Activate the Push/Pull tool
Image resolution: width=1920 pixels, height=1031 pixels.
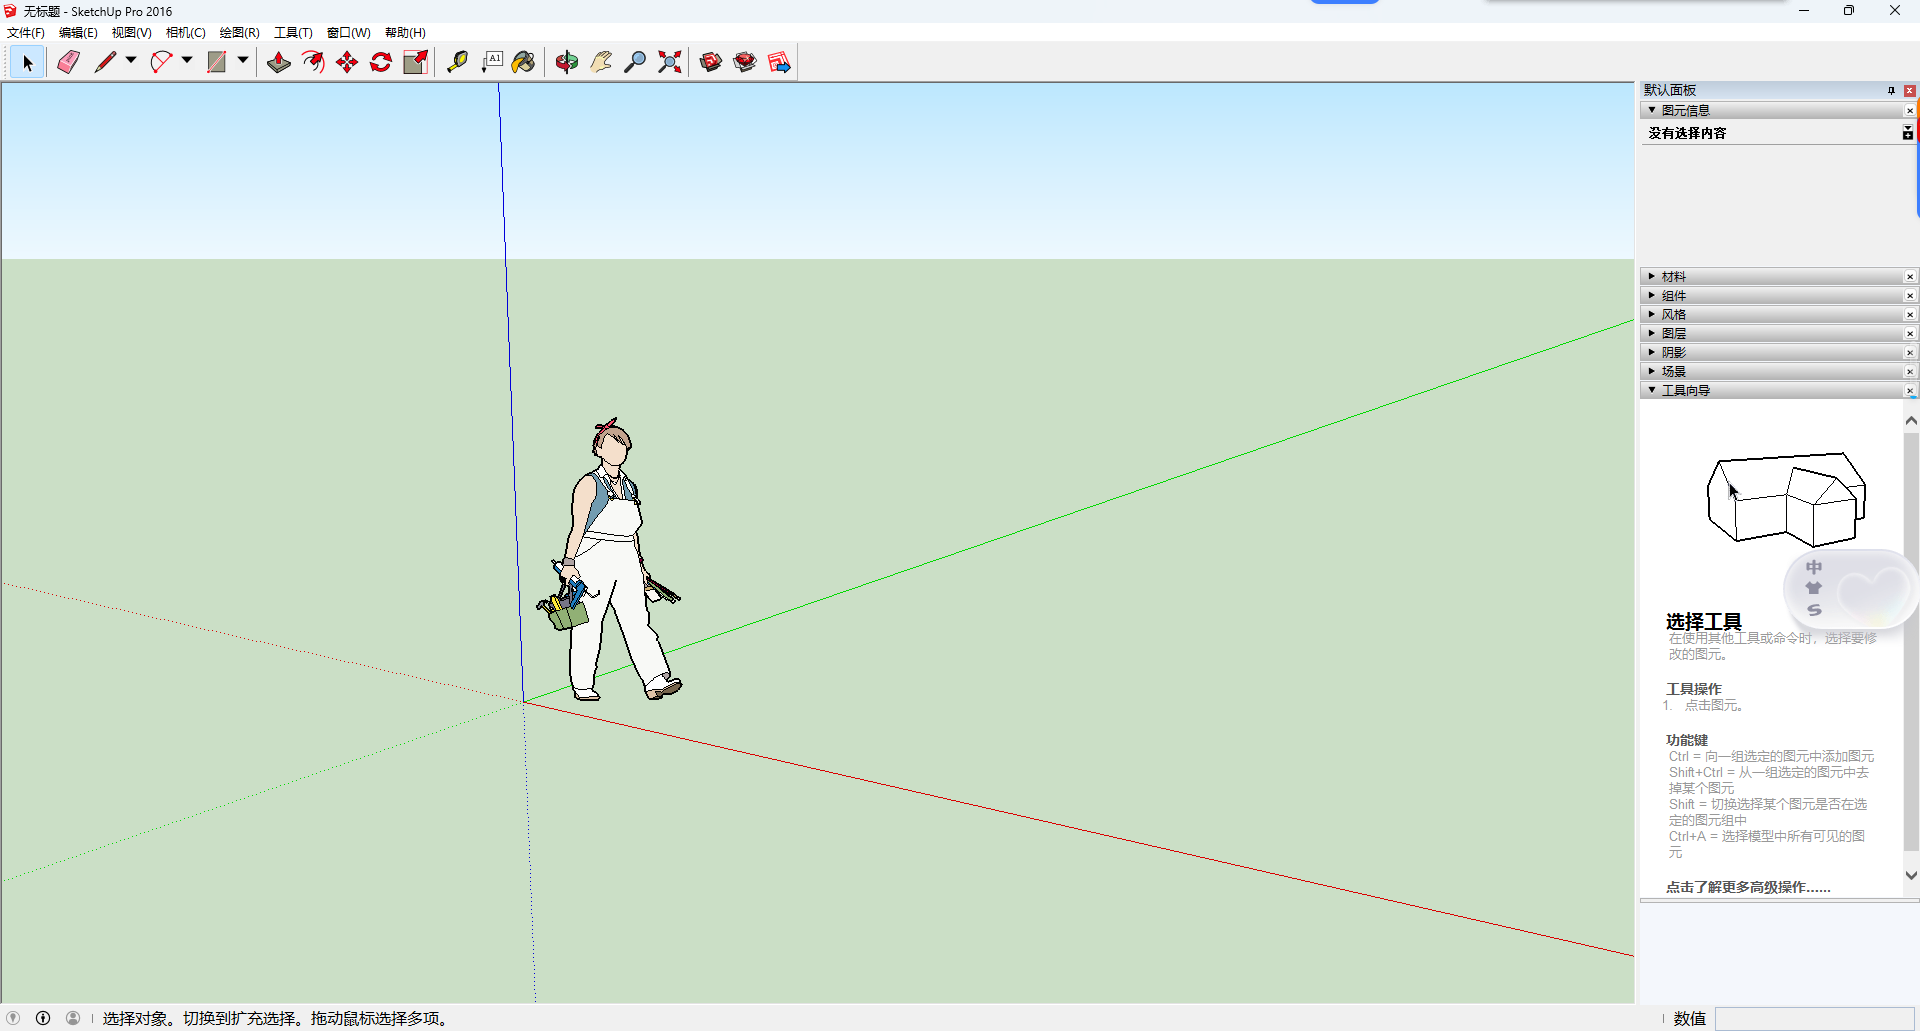tap(279, 61)
